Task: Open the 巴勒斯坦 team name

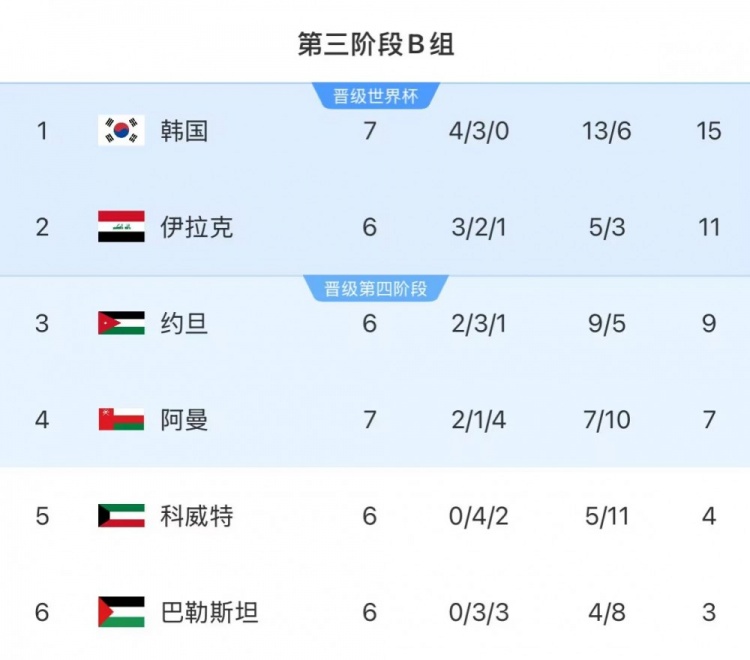Action: (x=209, y=612)
